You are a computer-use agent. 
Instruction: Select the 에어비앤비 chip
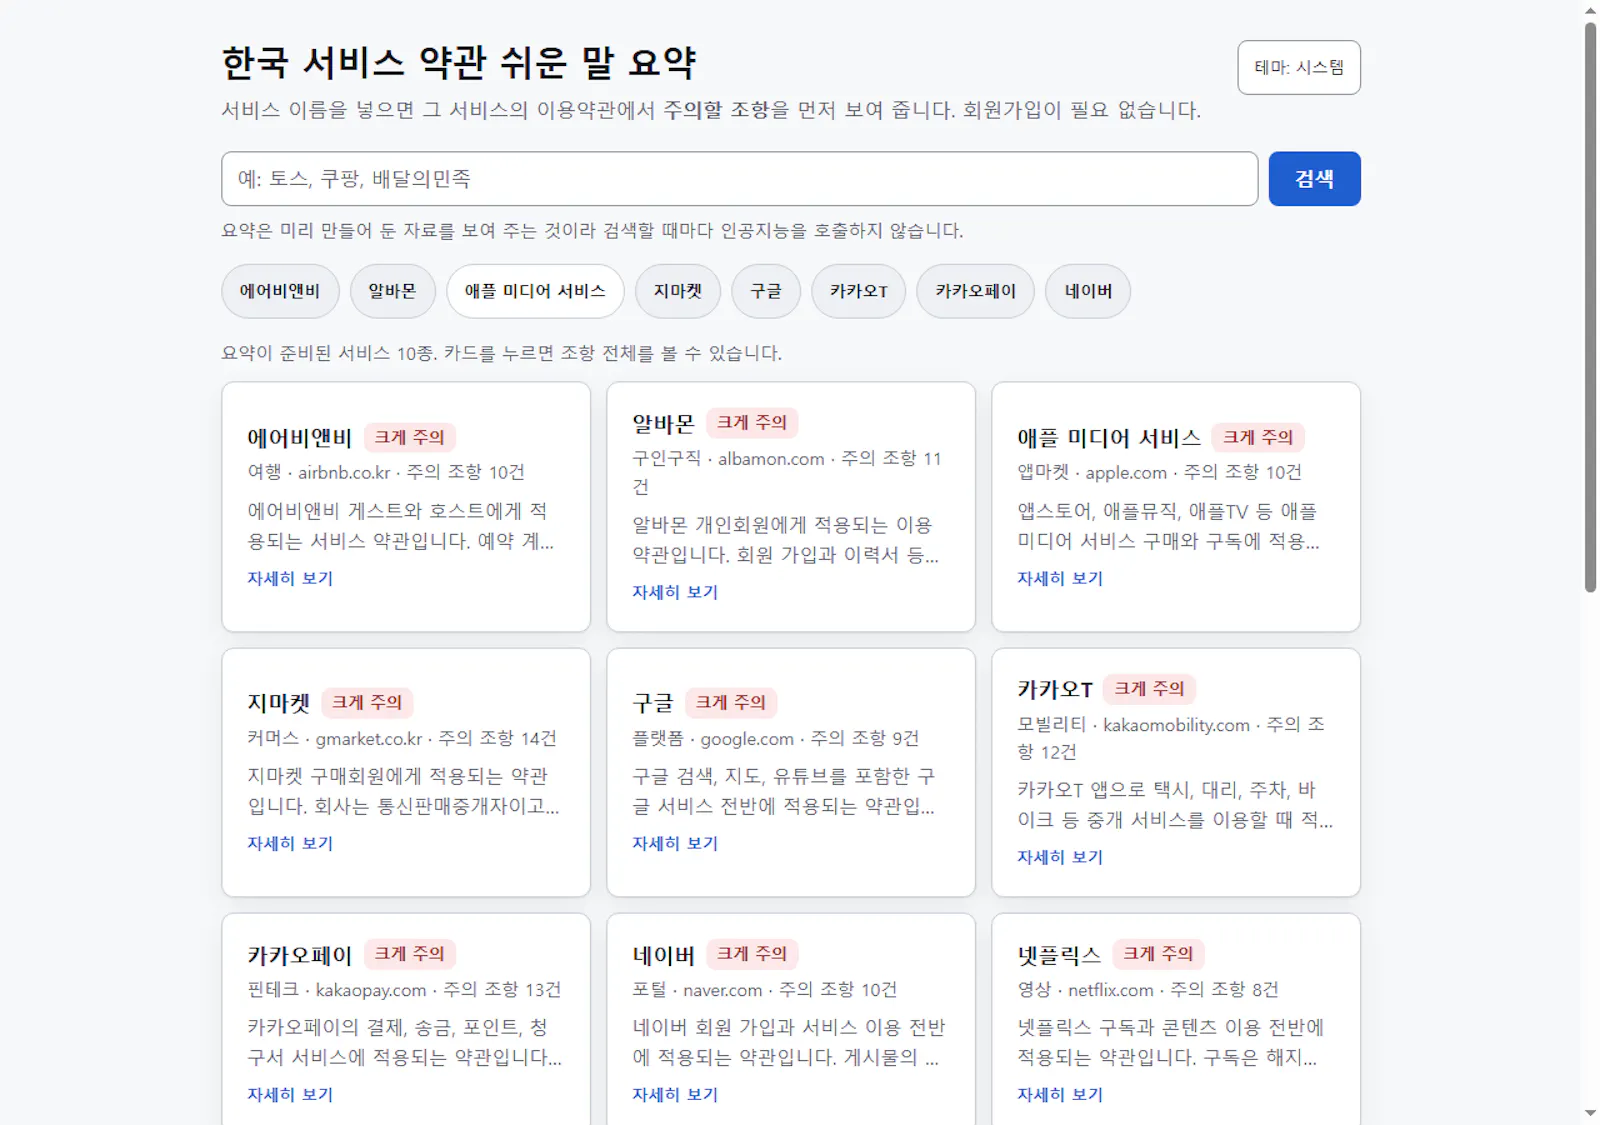click(280, 291)
